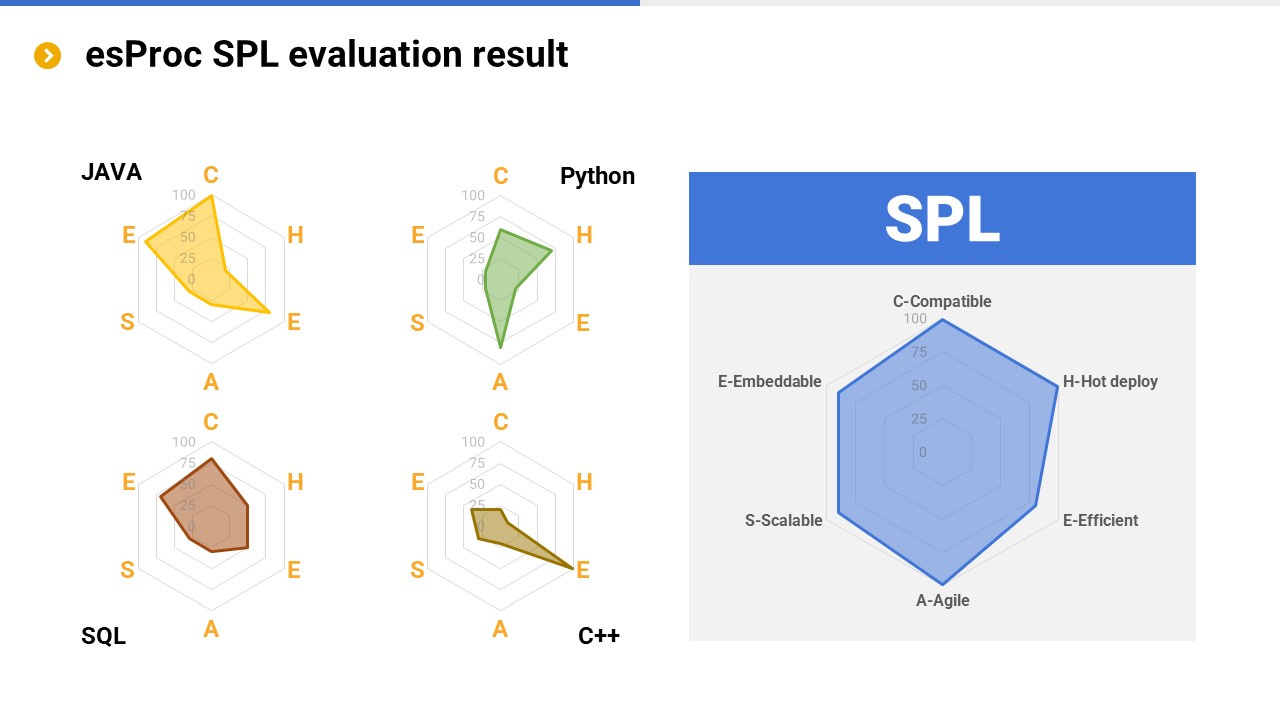
Task: Select the large blue SPL radar polygon
Action: pyautogui.click(x=942, y=450)
